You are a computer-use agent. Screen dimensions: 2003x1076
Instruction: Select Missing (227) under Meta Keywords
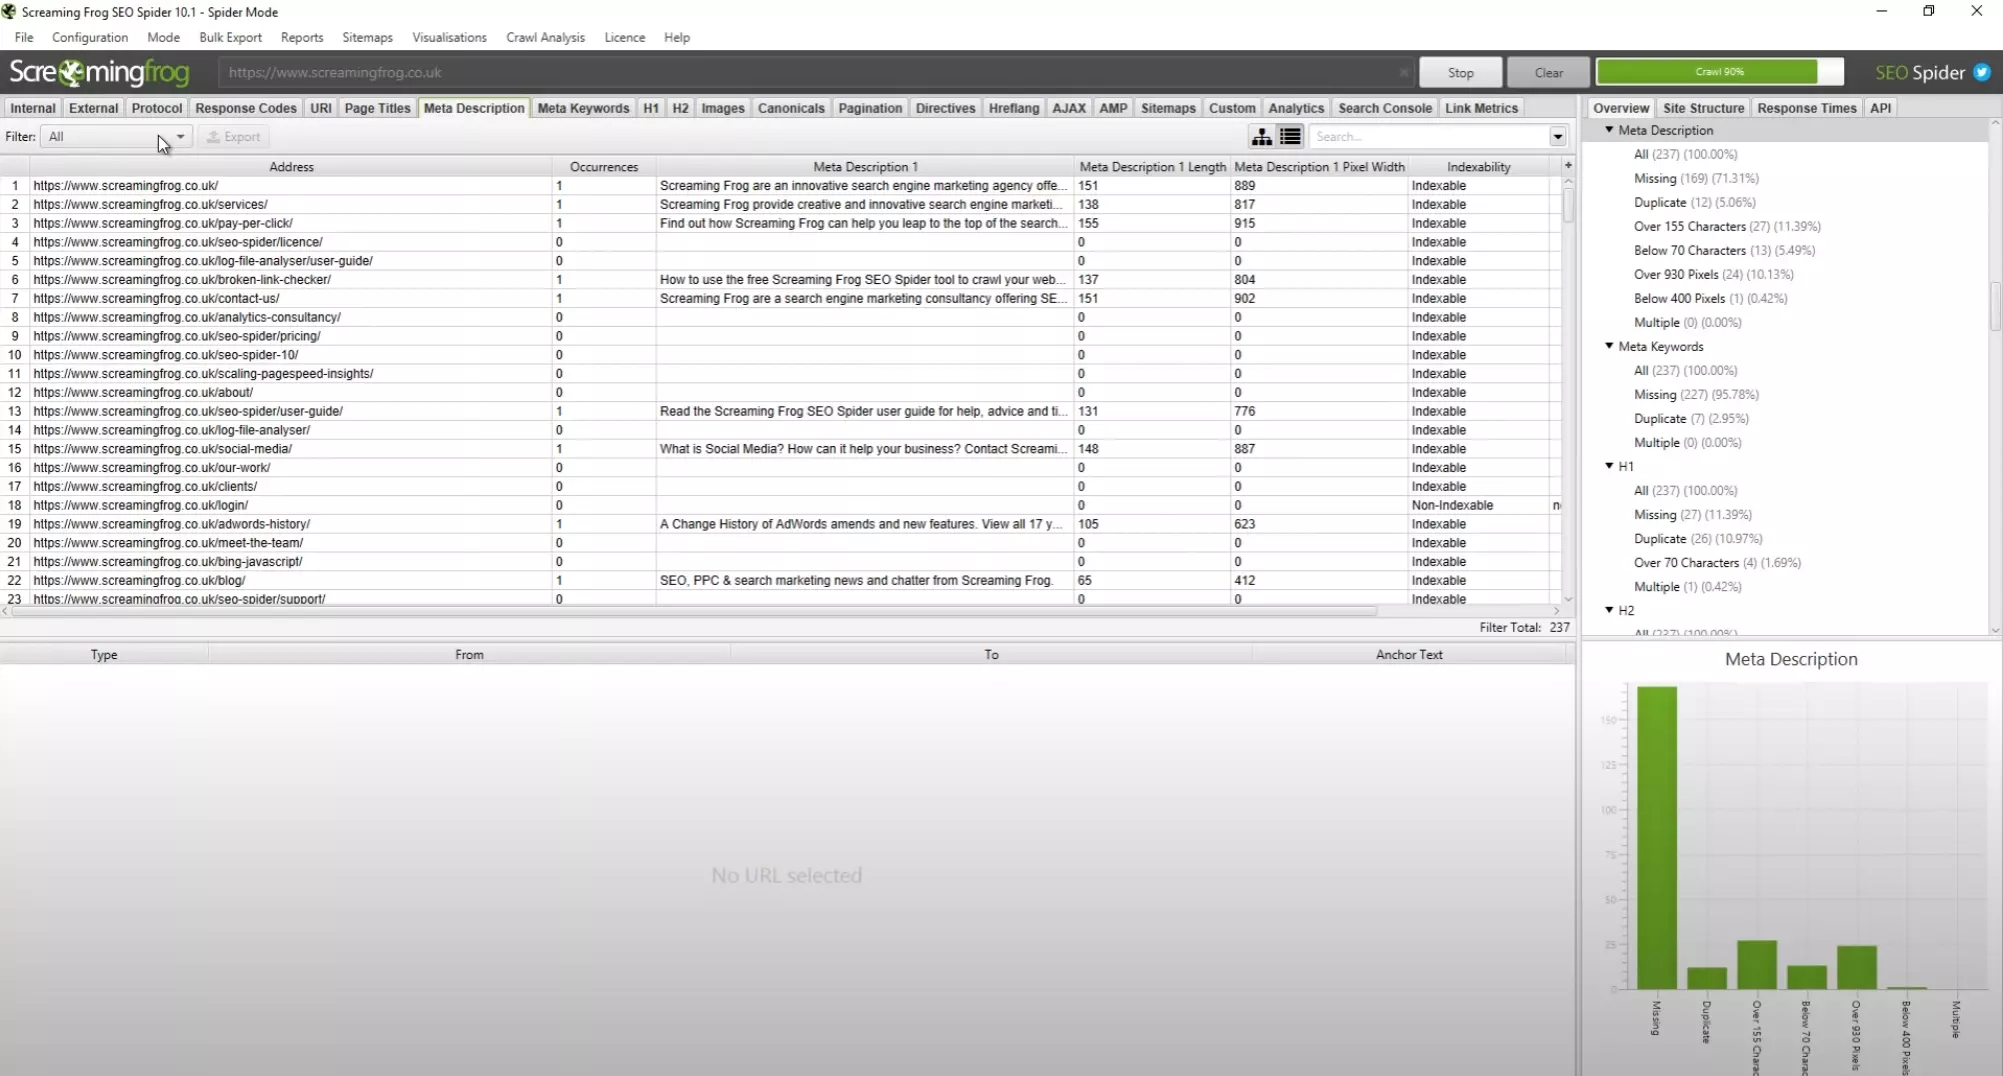coord(1696,394)
